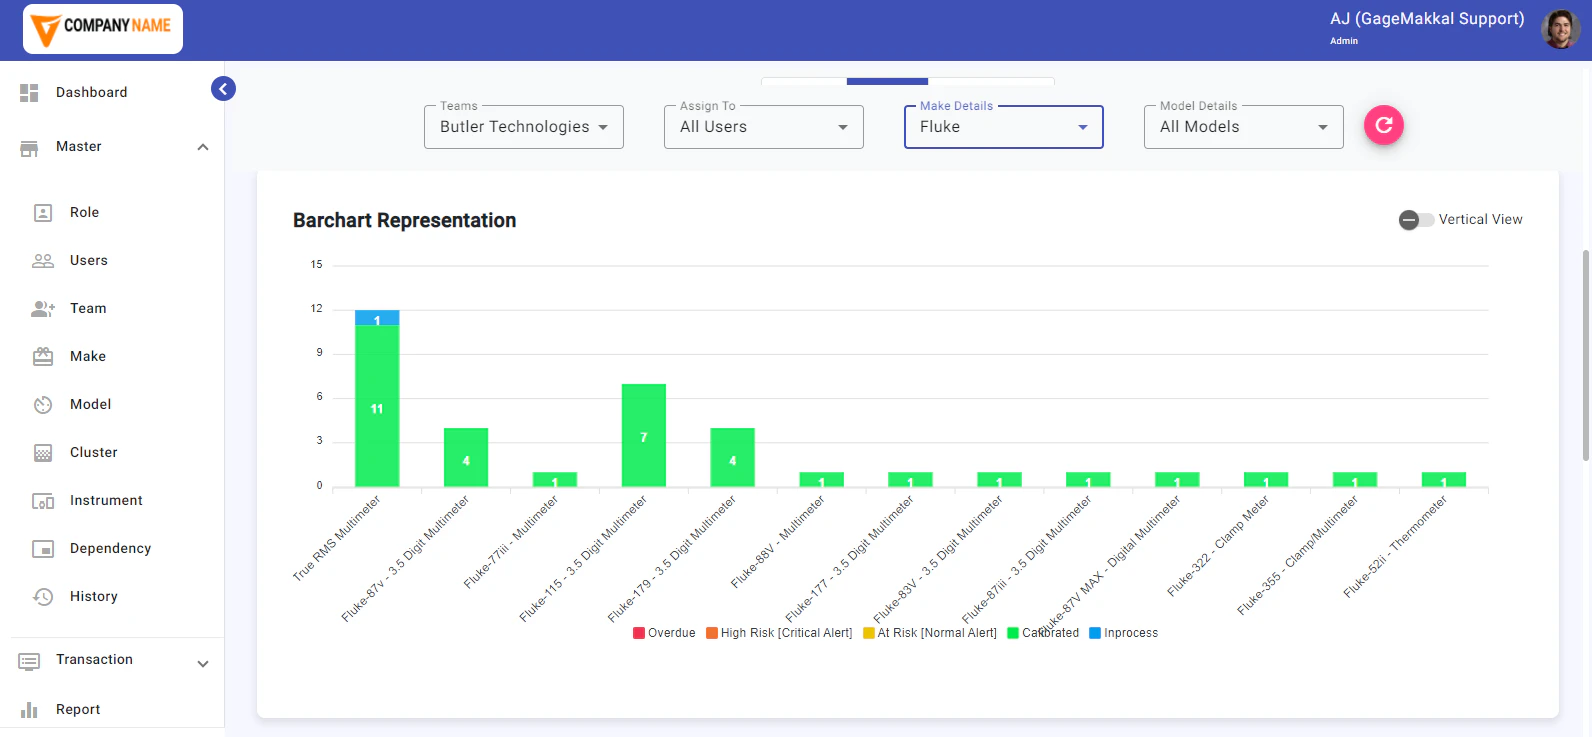The width and height of the screenshot is (1592, 737).
Task: Click the Users icon in sidebar
Action: [x=43, y=261]
